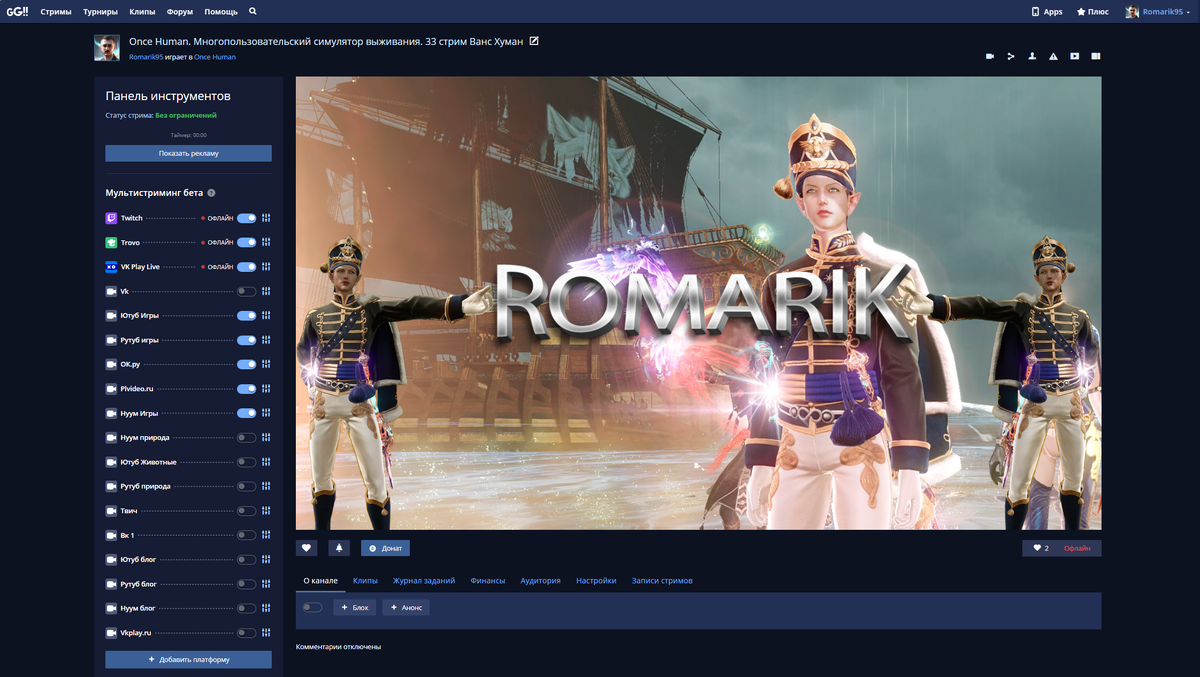Image resolution: width=1200 pixels, height=677 pixels.
Task: Switch to the Записи стримов tab
Action: tap(662, 580)
